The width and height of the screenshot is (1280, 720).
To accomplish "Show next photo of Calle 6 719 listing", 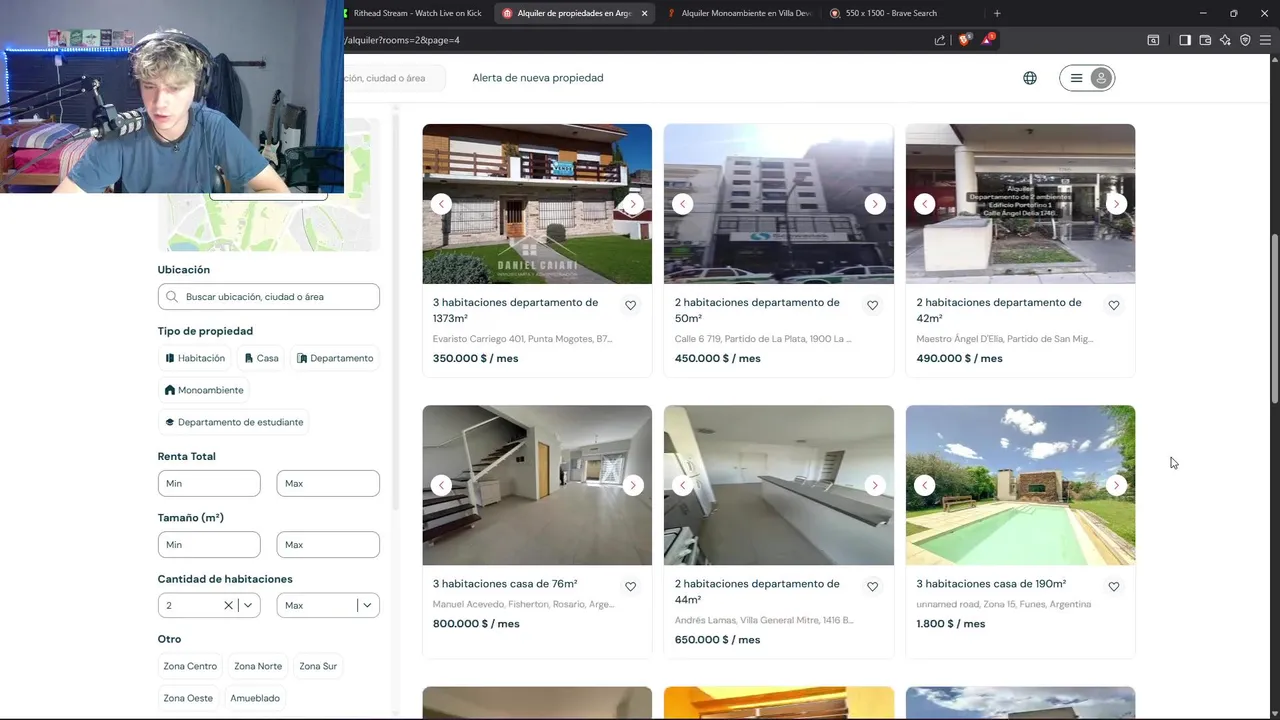I will pos(875,204).
